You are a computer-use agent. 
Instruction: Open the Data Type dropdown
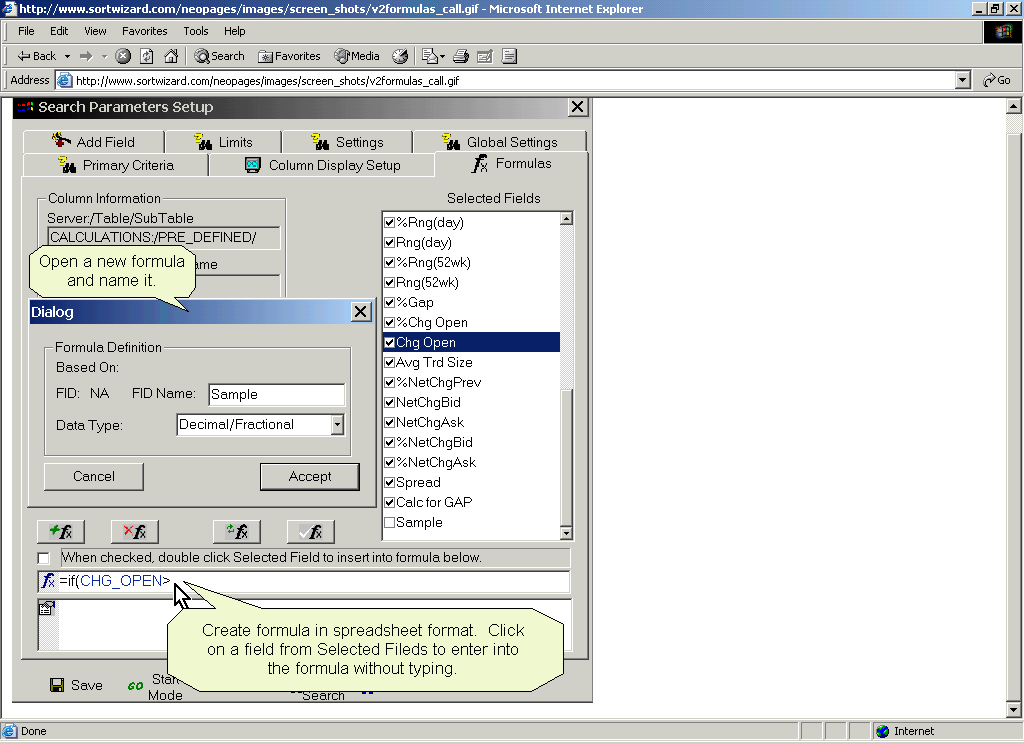[337, 425]
